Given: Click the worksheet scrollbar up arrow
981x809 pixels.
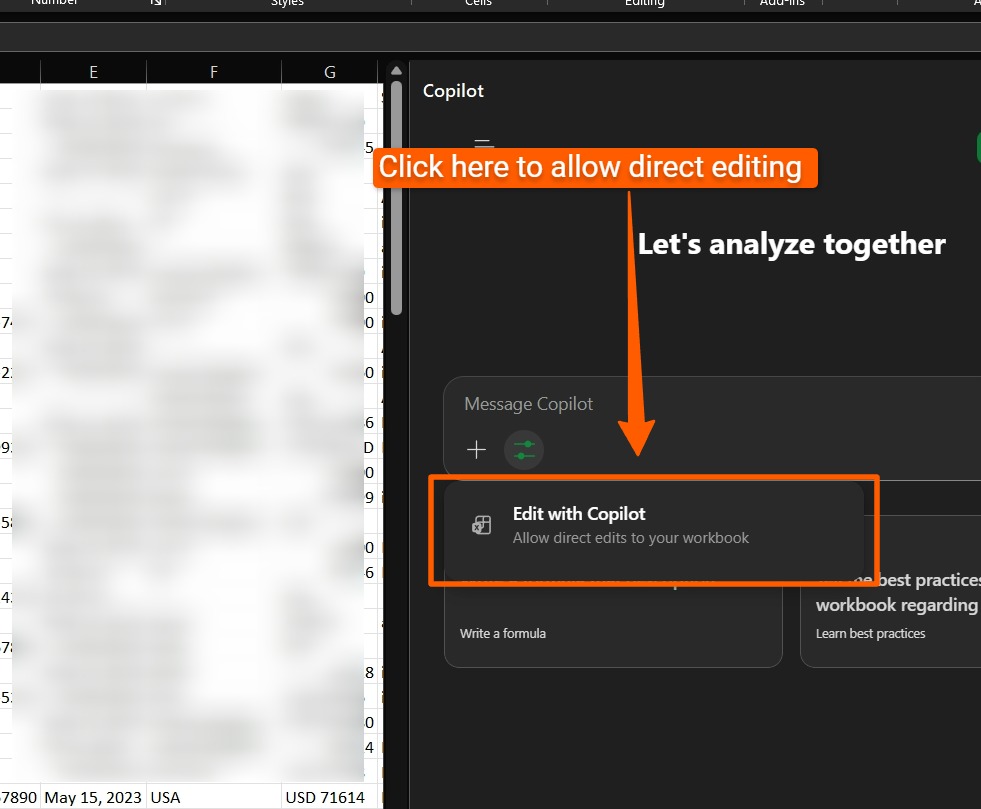Looking at the screenshot, I should [396, 70].
